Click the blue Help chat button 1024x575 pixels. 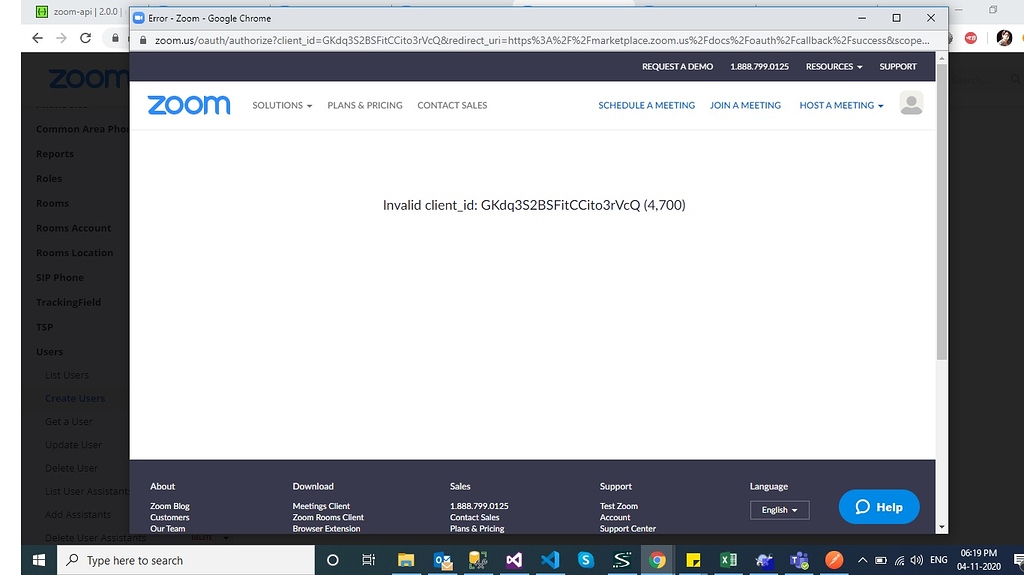[879, 506]
